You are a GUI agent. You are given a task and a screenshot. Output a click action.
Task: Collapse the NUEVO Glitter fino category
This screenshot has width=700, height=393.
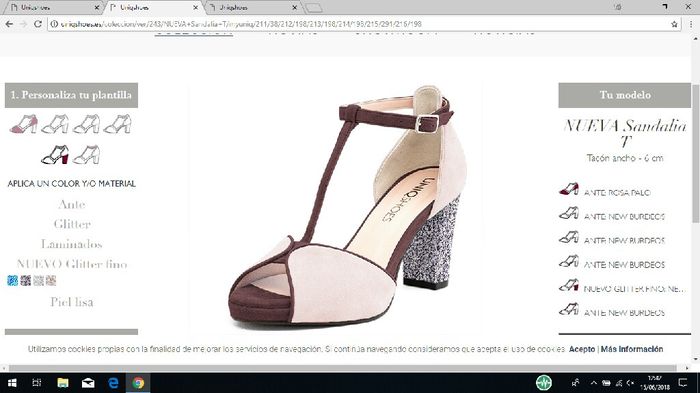71,264
